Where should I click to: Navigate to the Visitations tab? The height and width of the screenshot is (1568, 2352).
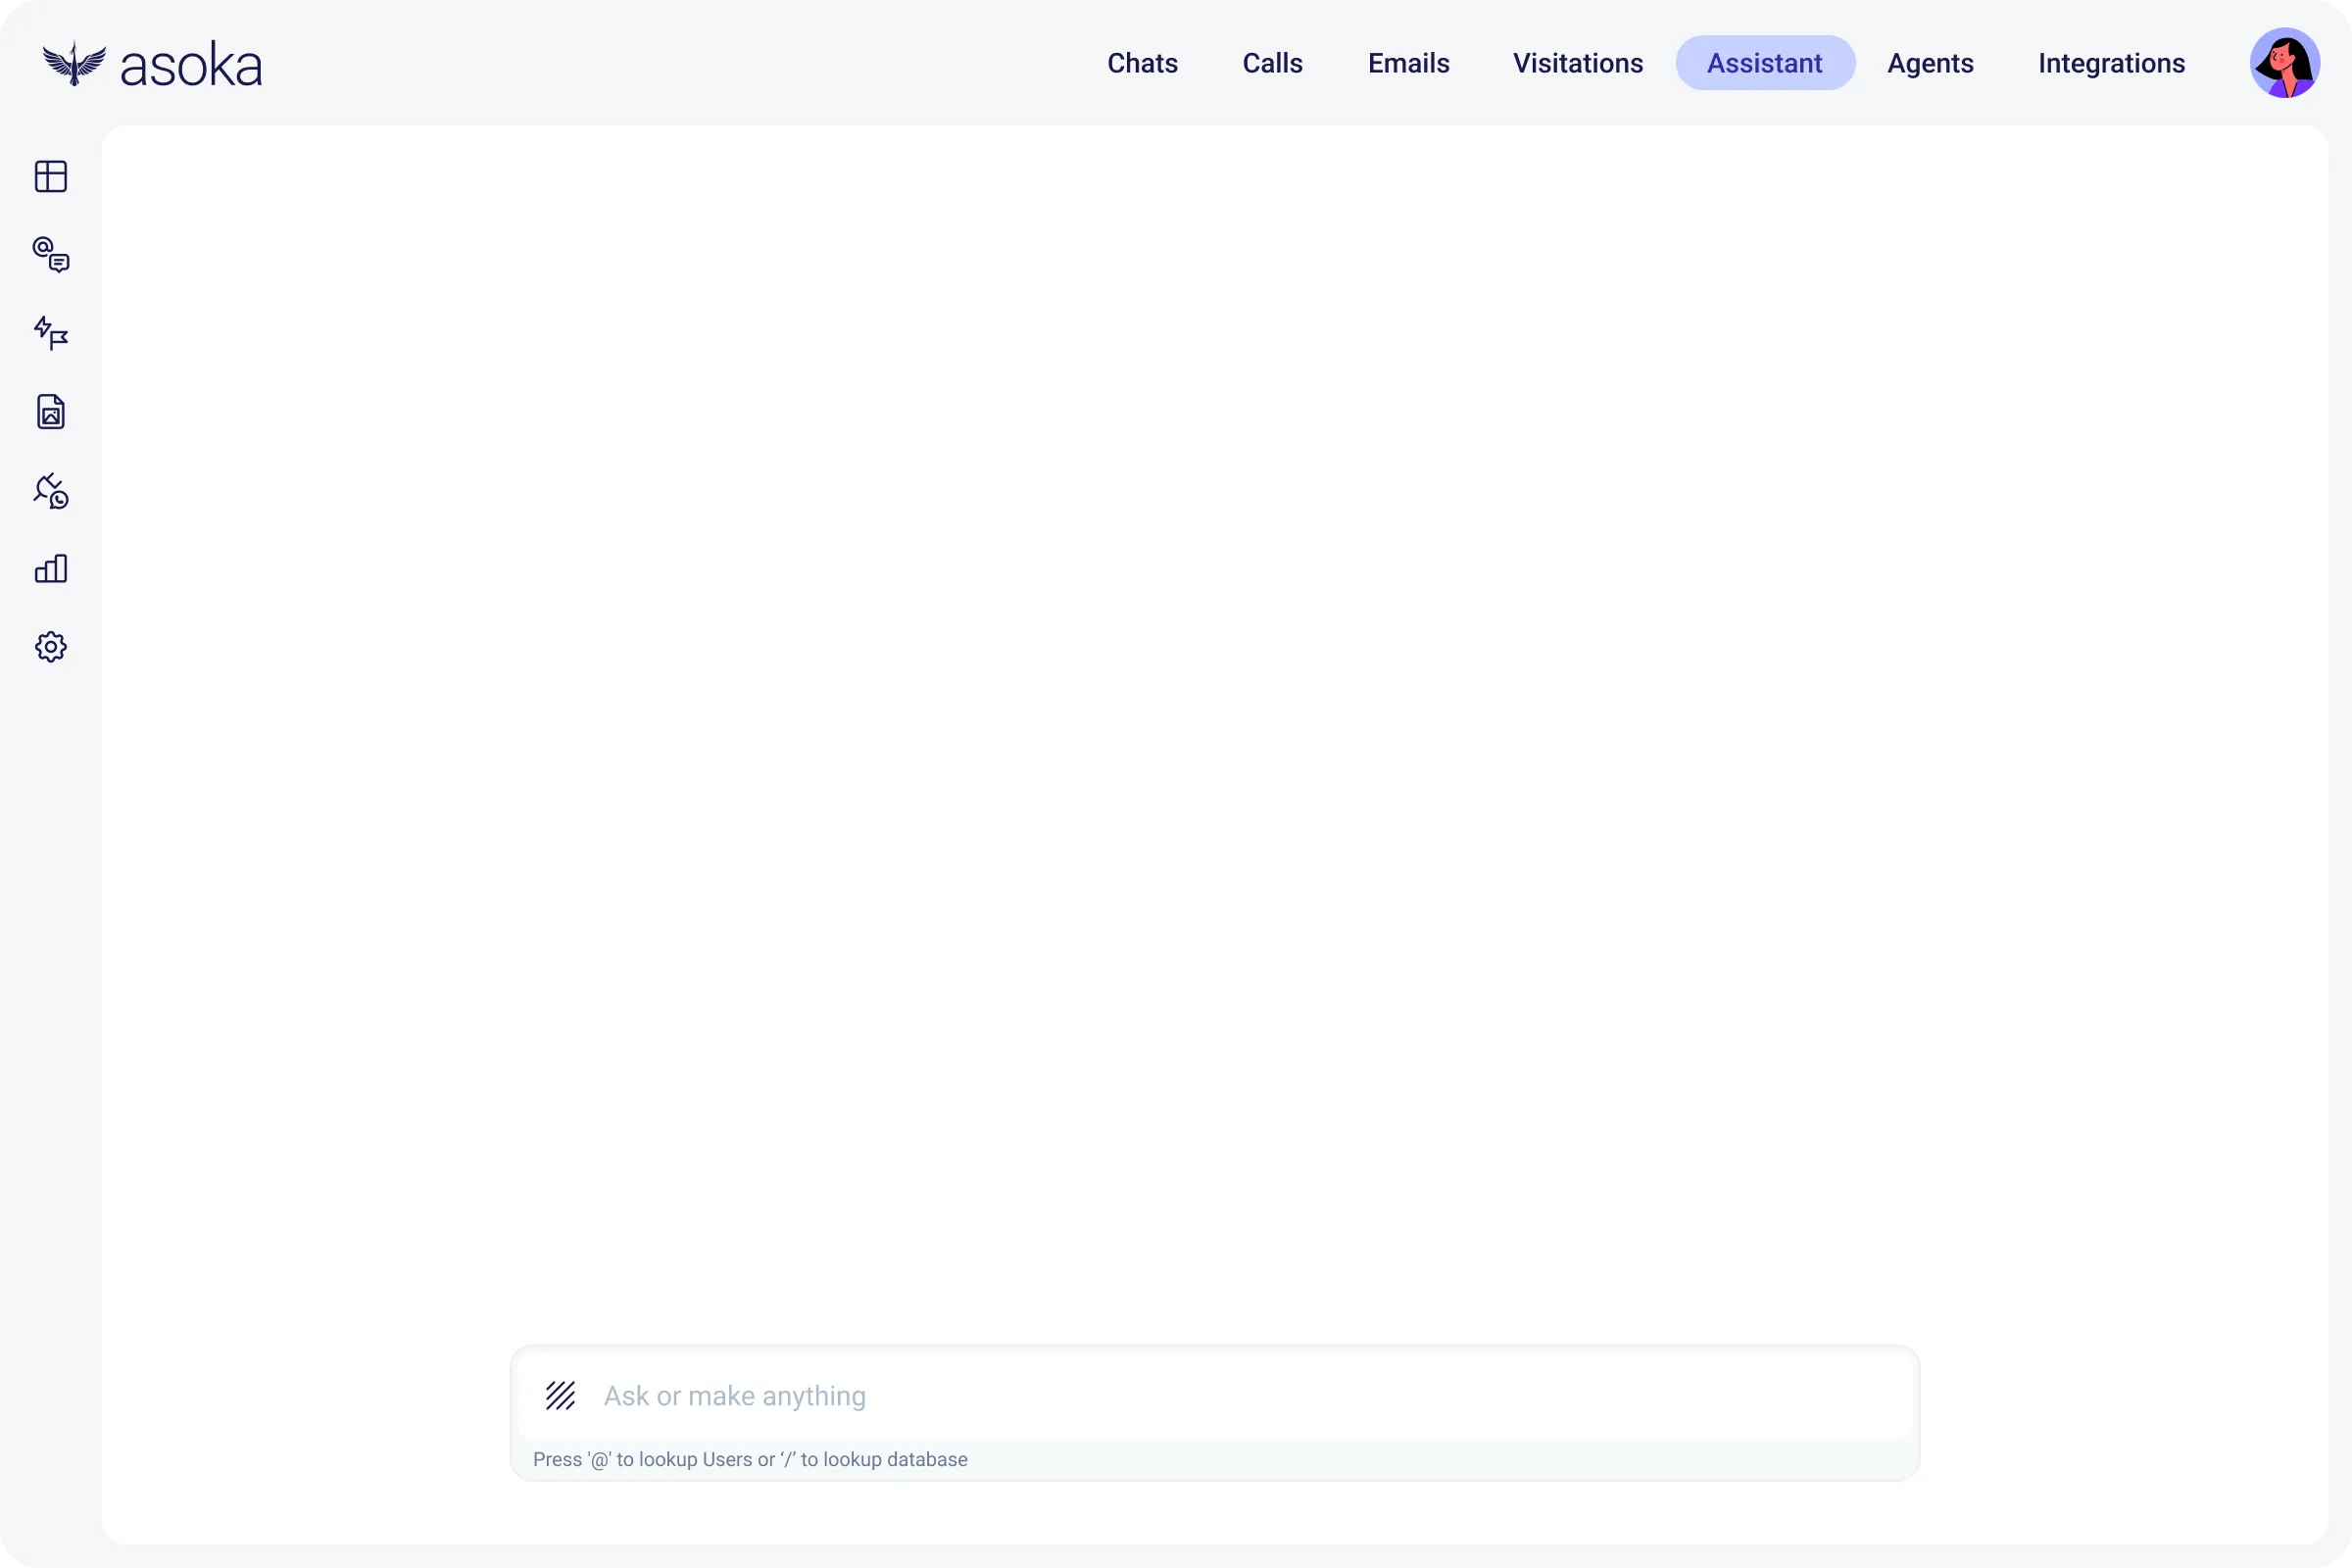coord(1577,63)
